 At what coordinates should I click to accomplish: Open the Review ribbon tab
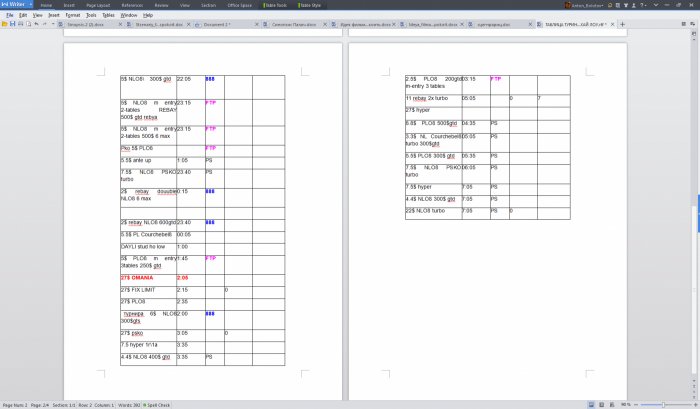(161, 5)
